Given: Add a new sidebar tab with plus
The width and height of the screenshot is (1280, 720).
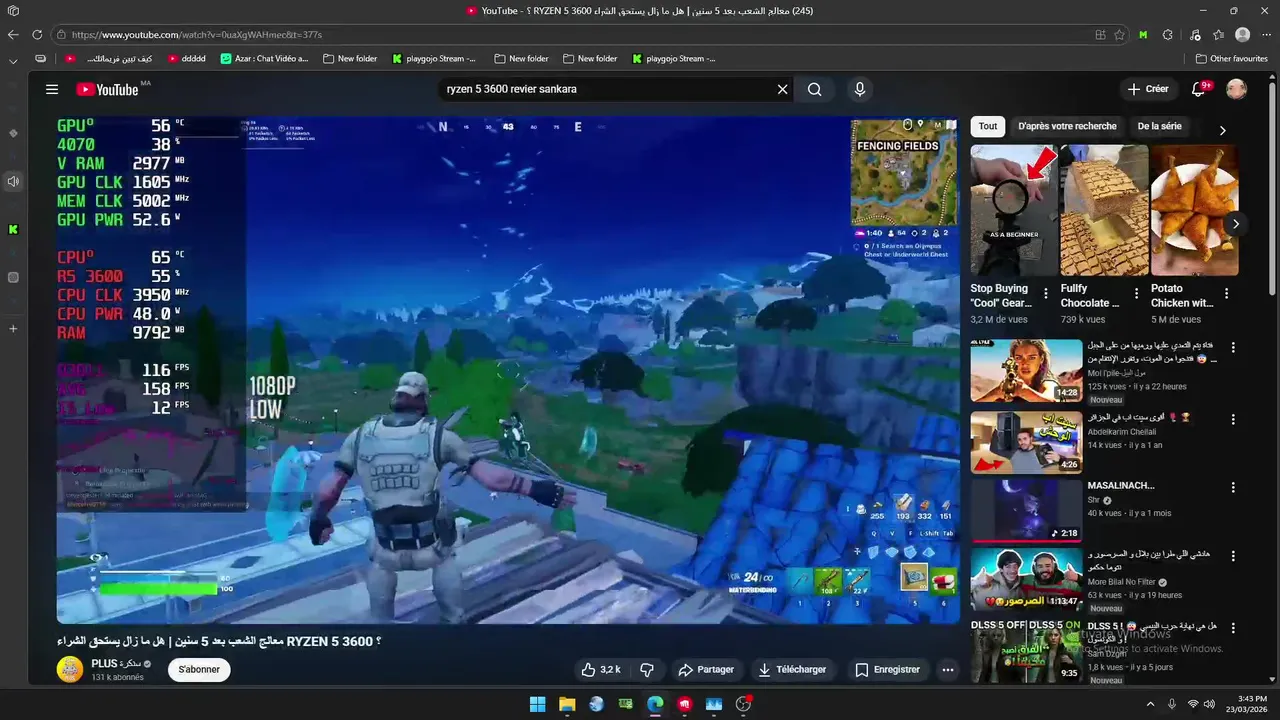Looking at the screenshot, I should point(13,328).
